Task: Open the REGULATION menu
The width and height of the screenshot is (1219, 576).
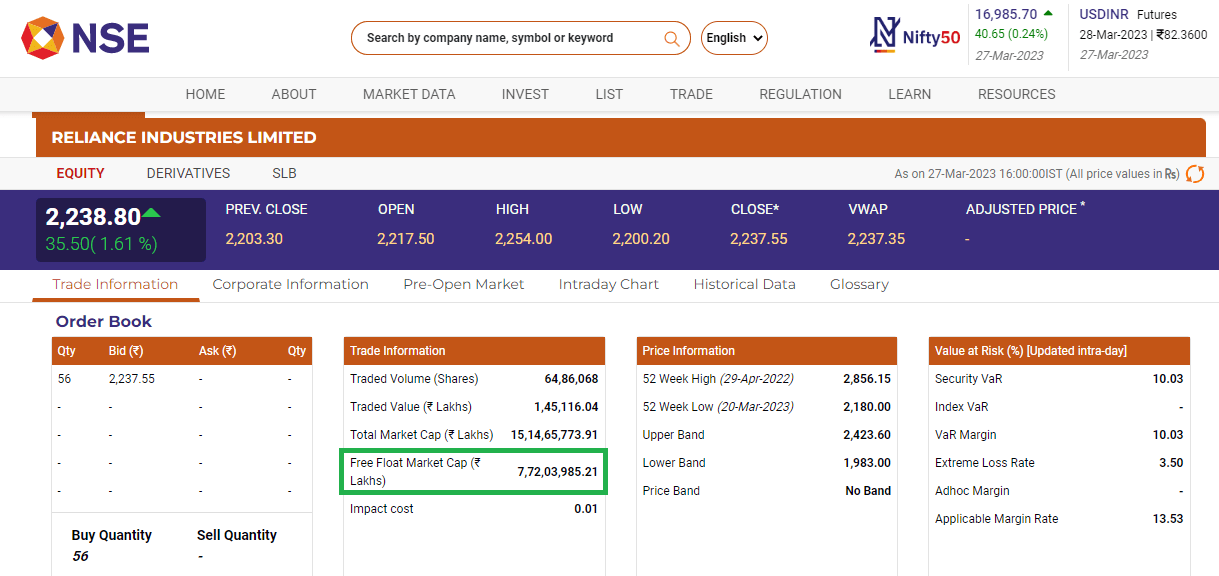Action: (800, 94)
